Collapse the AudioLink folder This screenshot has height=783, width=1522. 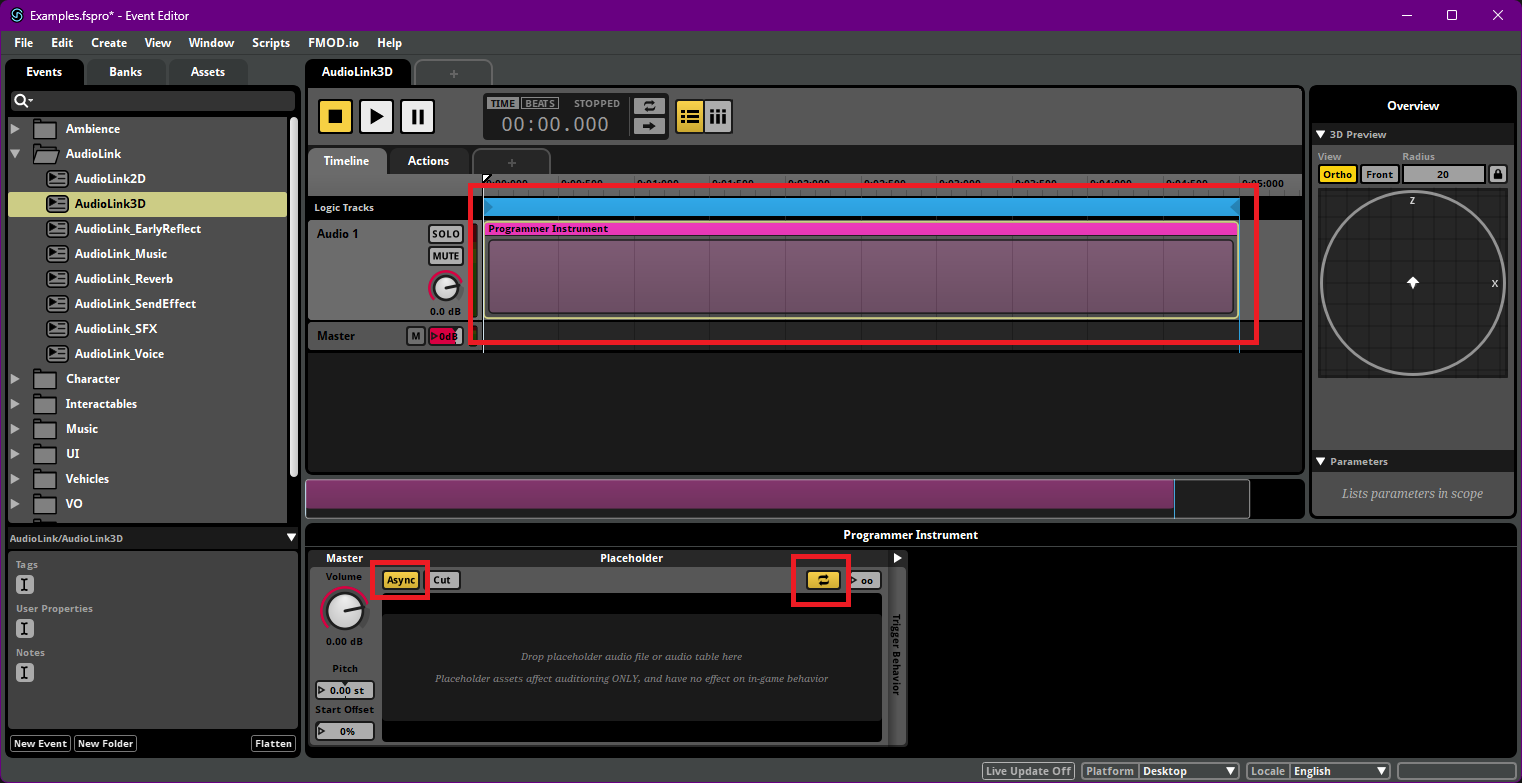click(x=15, y=155)
